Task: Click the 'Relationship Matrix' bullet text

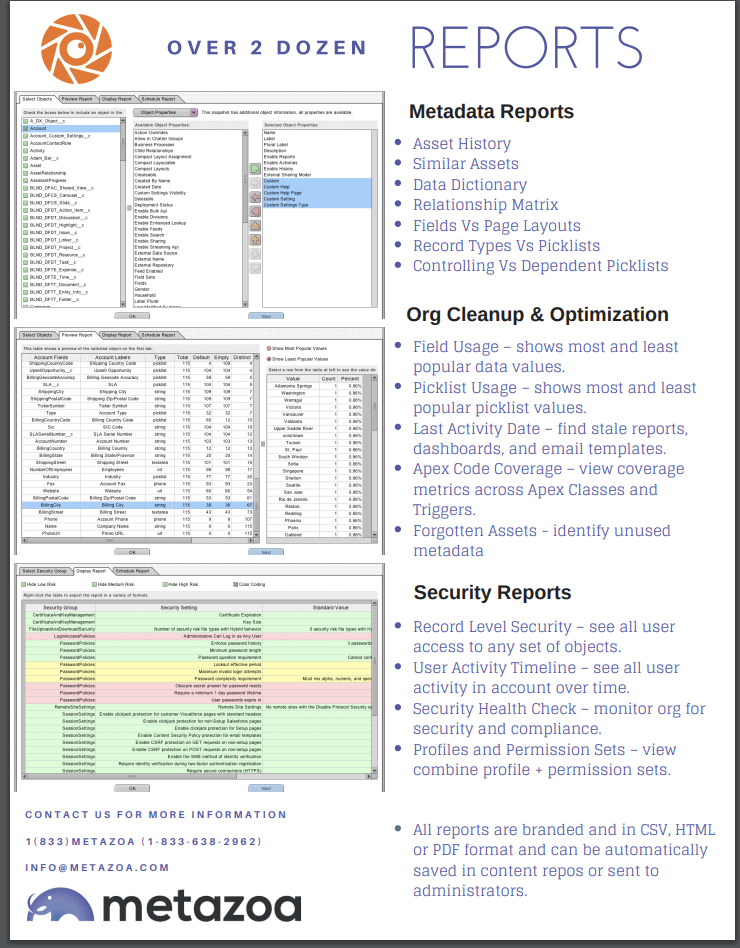Action: (485, 204)
